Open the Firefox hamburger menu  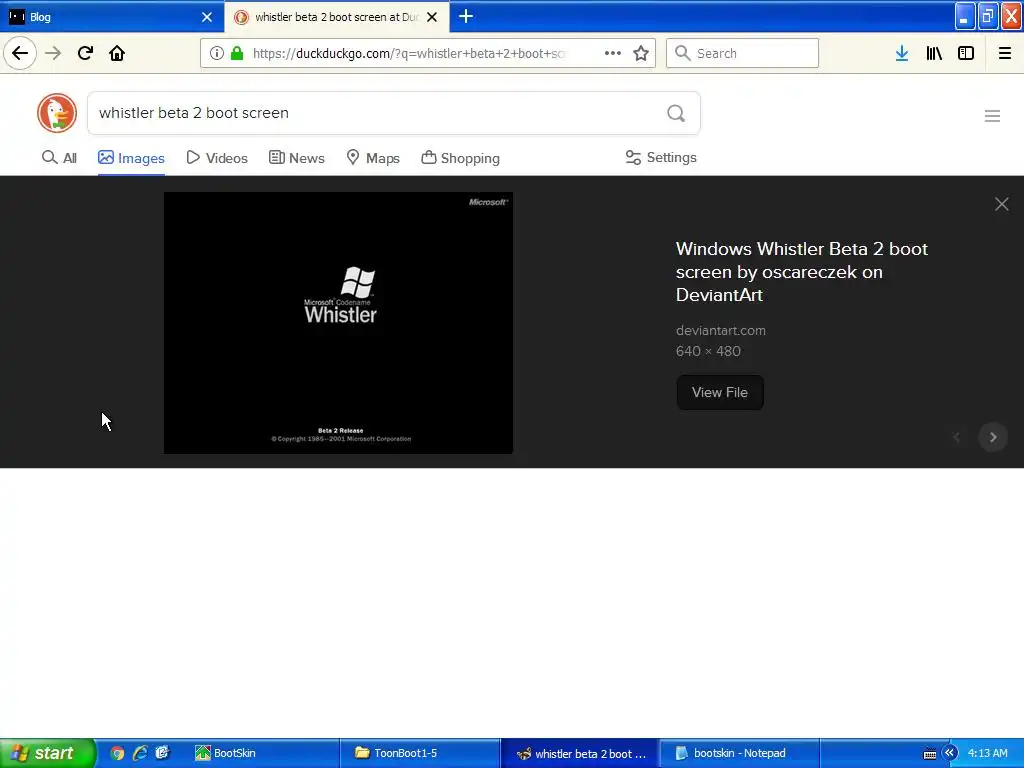coord(1005,53)
